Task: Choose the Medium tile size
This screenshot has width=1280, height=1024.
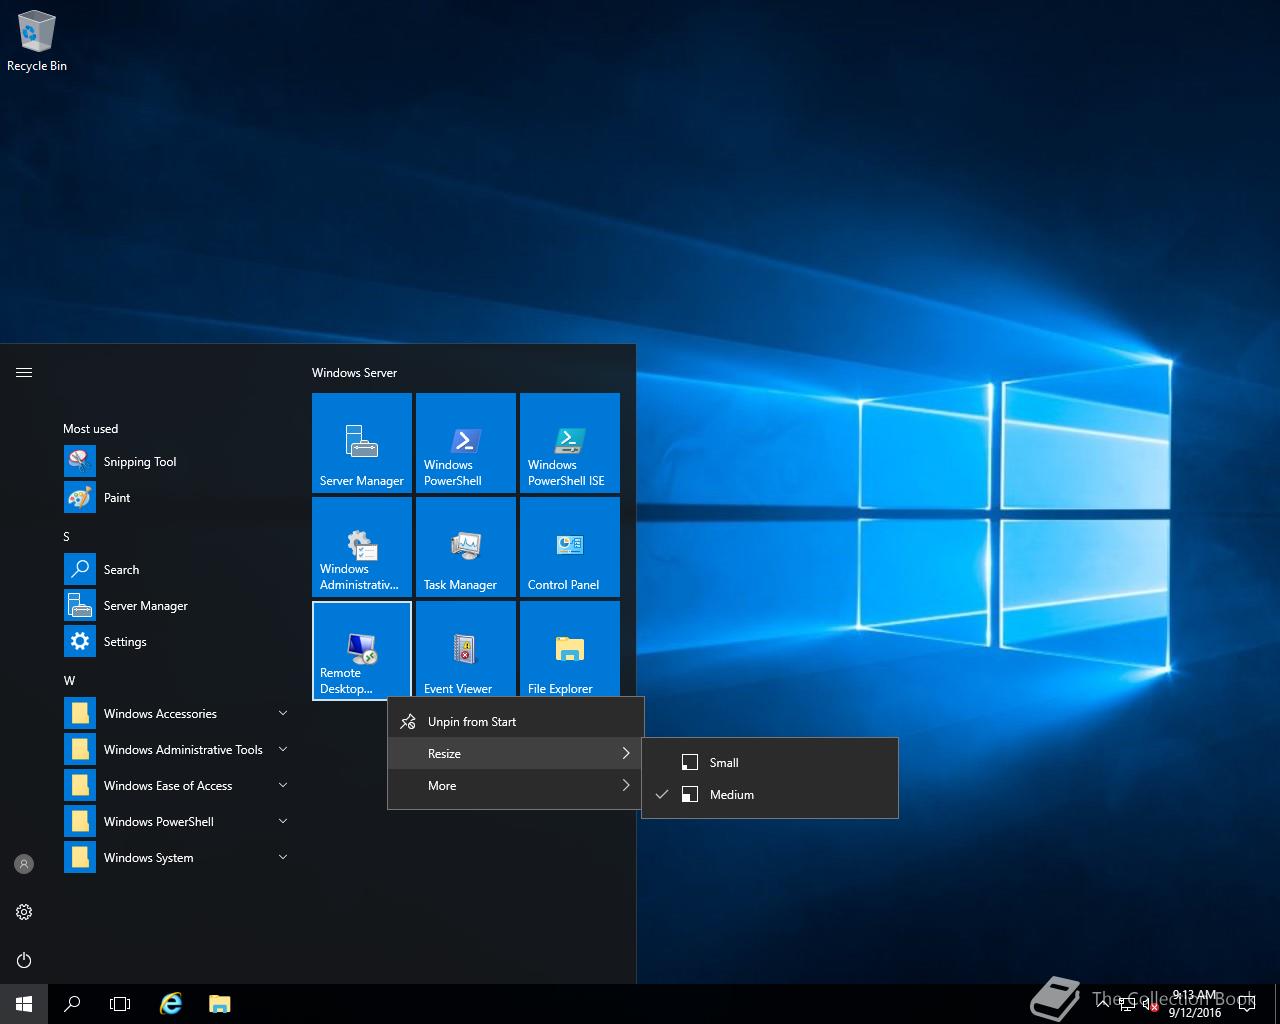Action: (x=770, y=795)
